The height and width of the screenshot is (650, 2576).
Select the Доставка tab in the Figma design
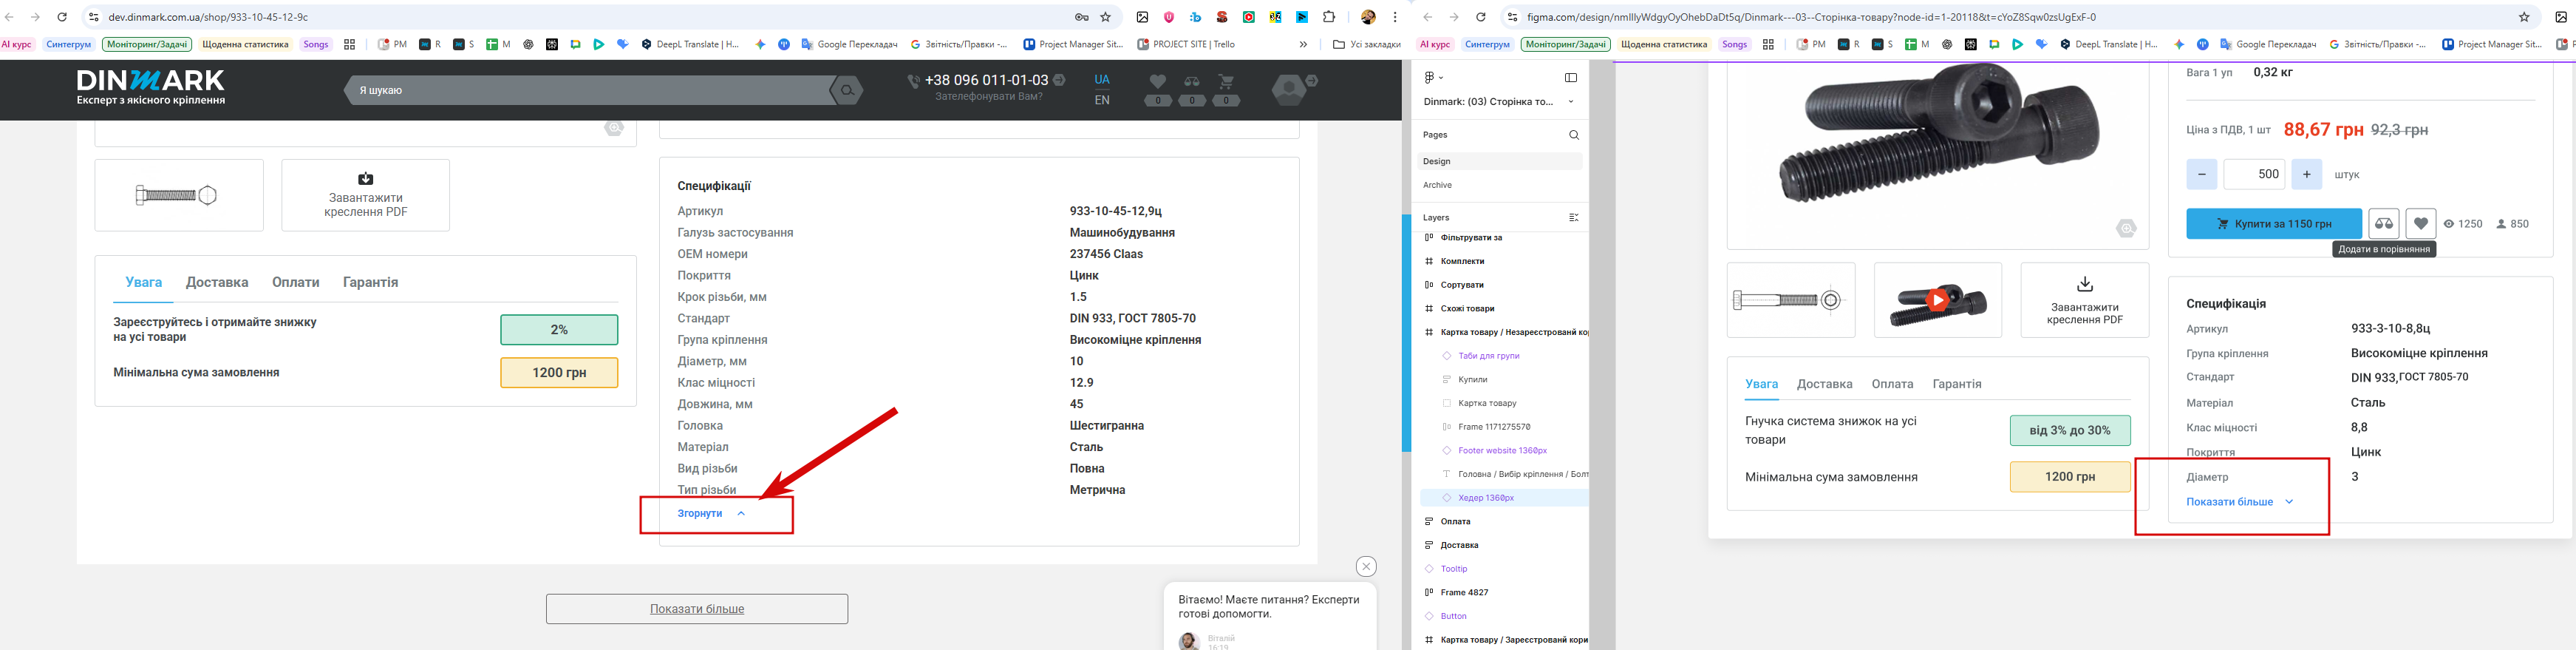[x=1824, y=384]
